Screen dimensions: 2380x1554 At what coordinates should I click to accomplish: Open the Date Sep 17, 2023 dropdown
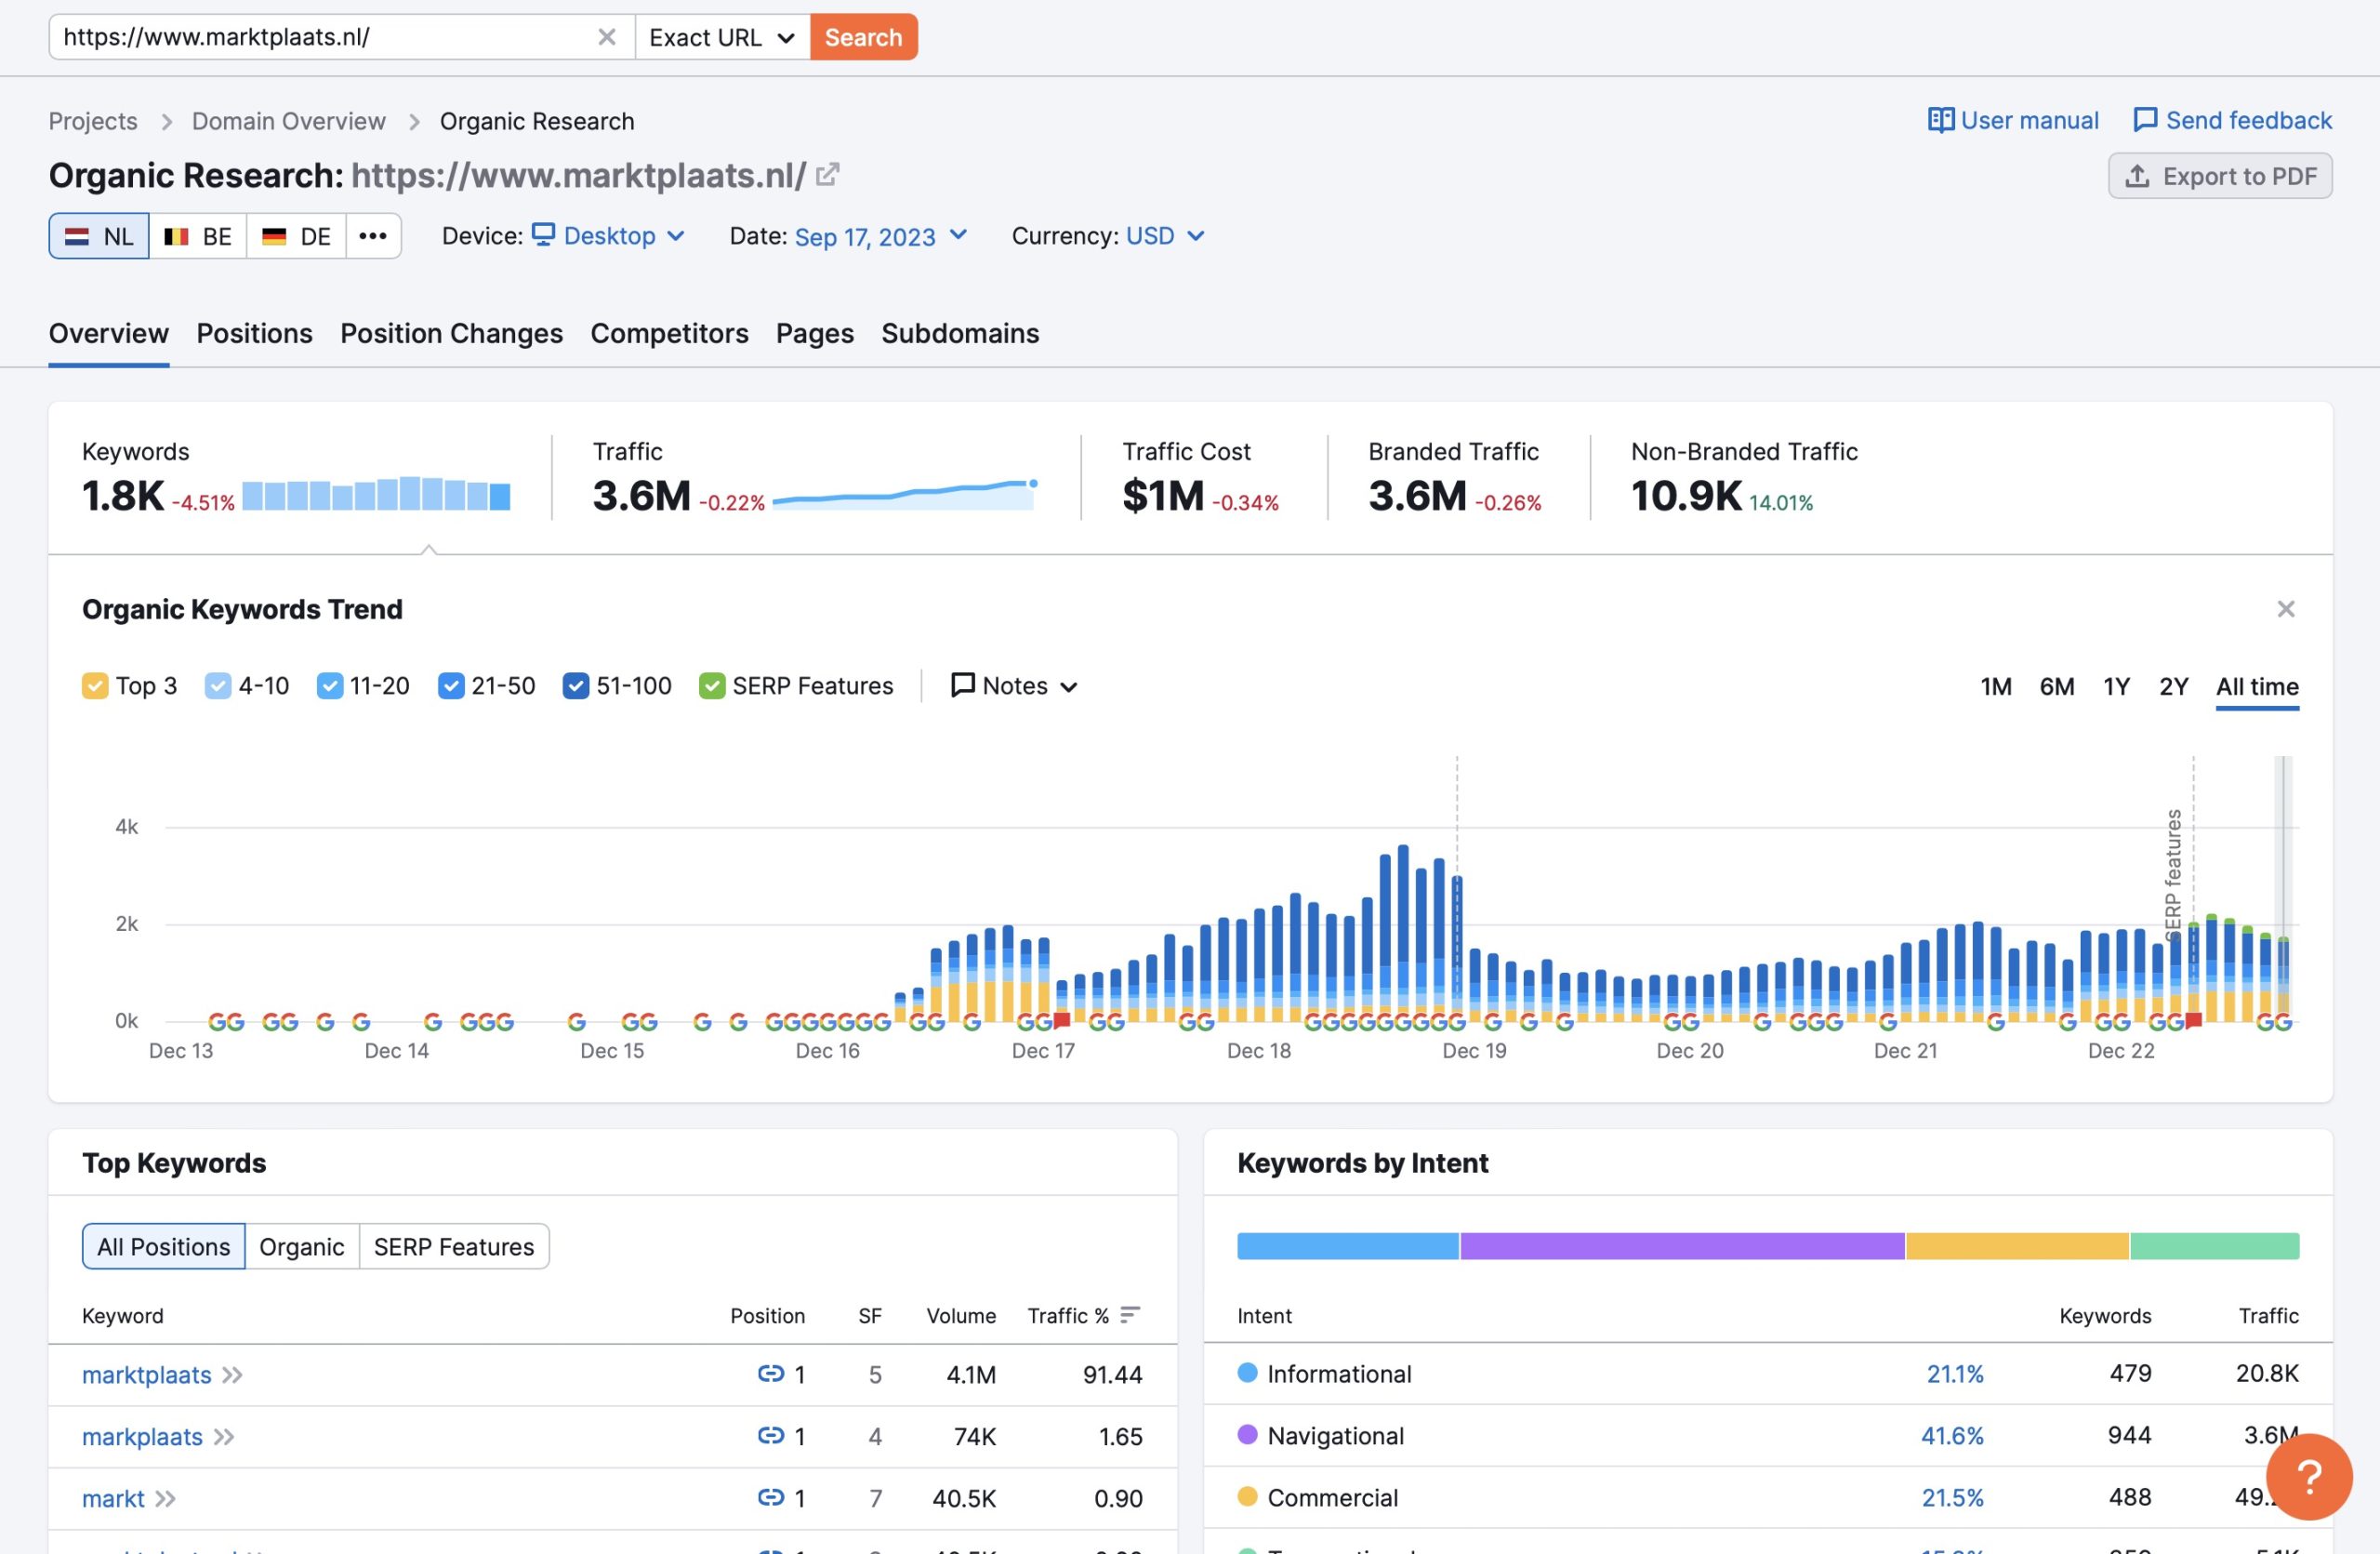click(880, 236)
